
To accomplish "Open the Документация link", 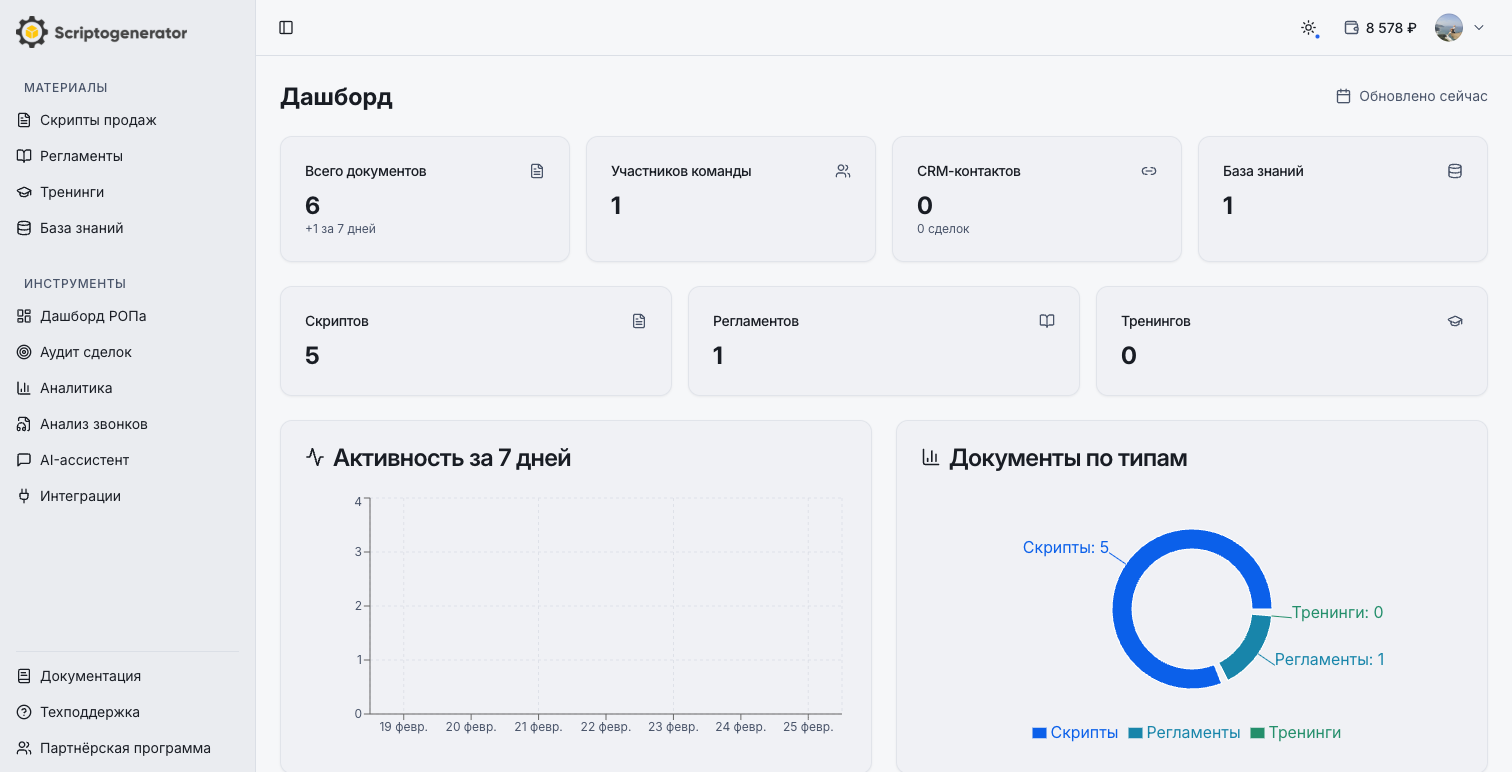I will click(90, 676).
